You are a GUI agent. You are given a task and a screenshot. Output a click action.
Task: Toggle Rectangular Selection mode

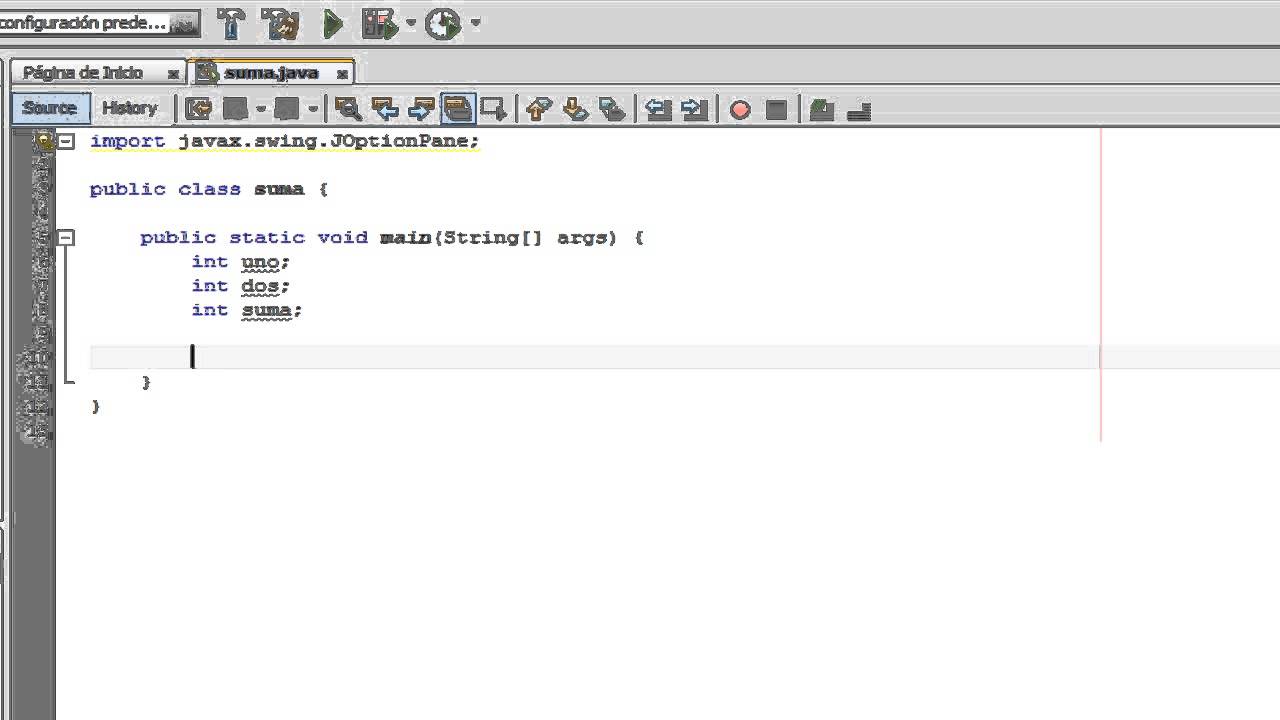click(494, 109)
